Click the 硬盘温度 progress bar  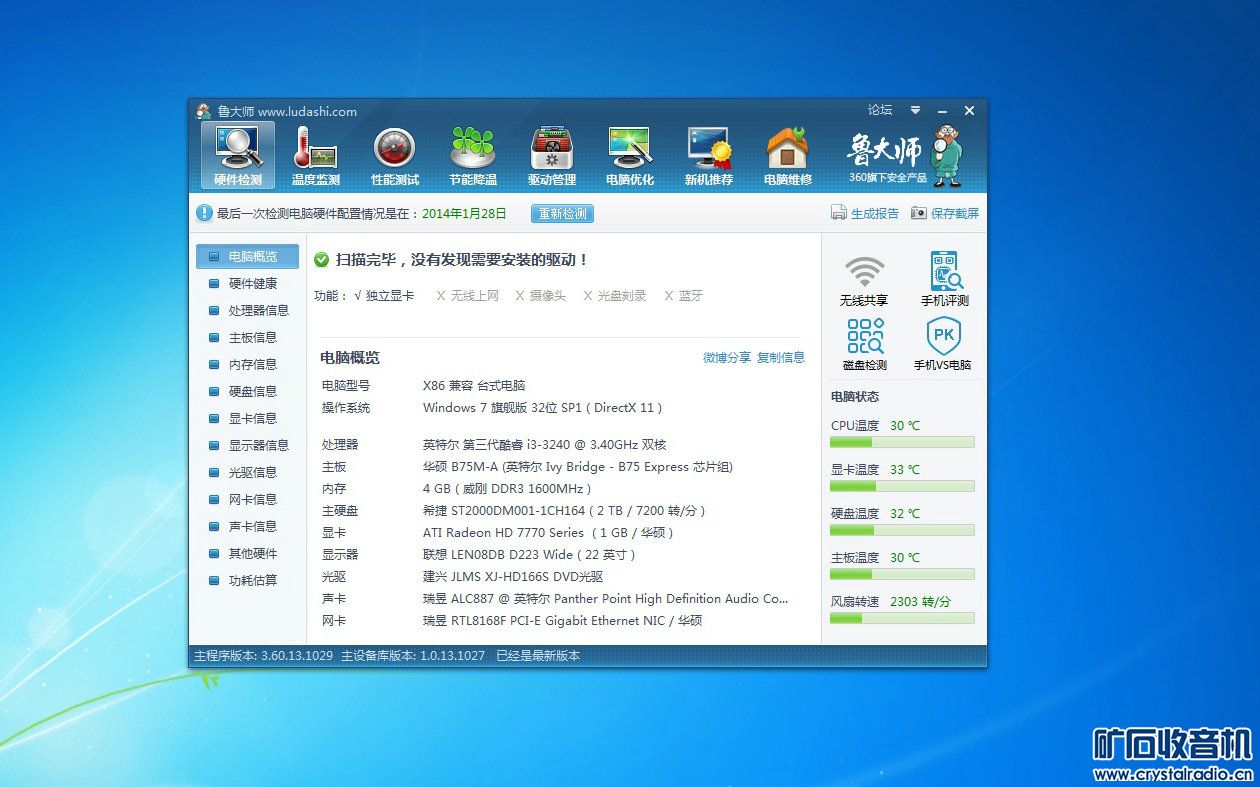click(x=902, y=530)
